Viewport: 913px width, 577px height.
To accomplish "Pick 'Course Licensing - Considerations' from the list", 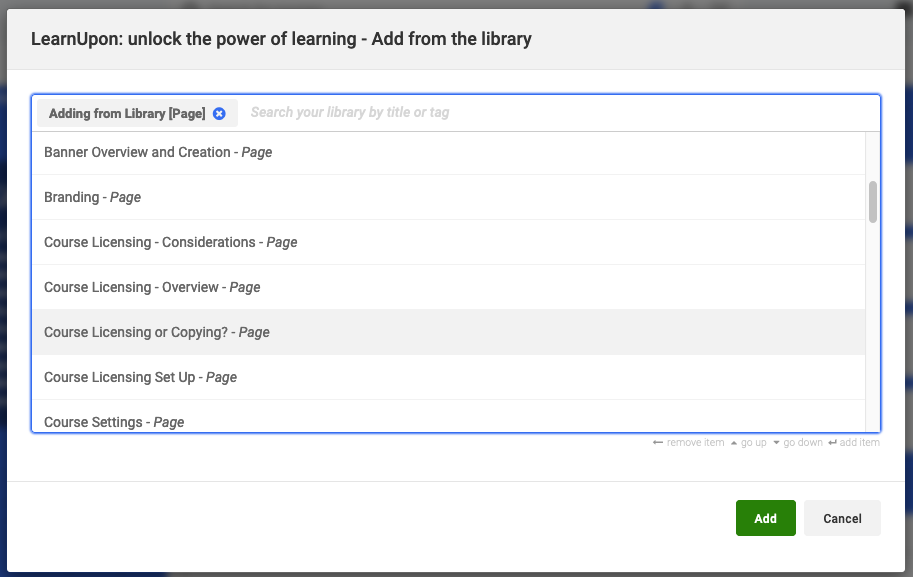I will coord(170,242).
